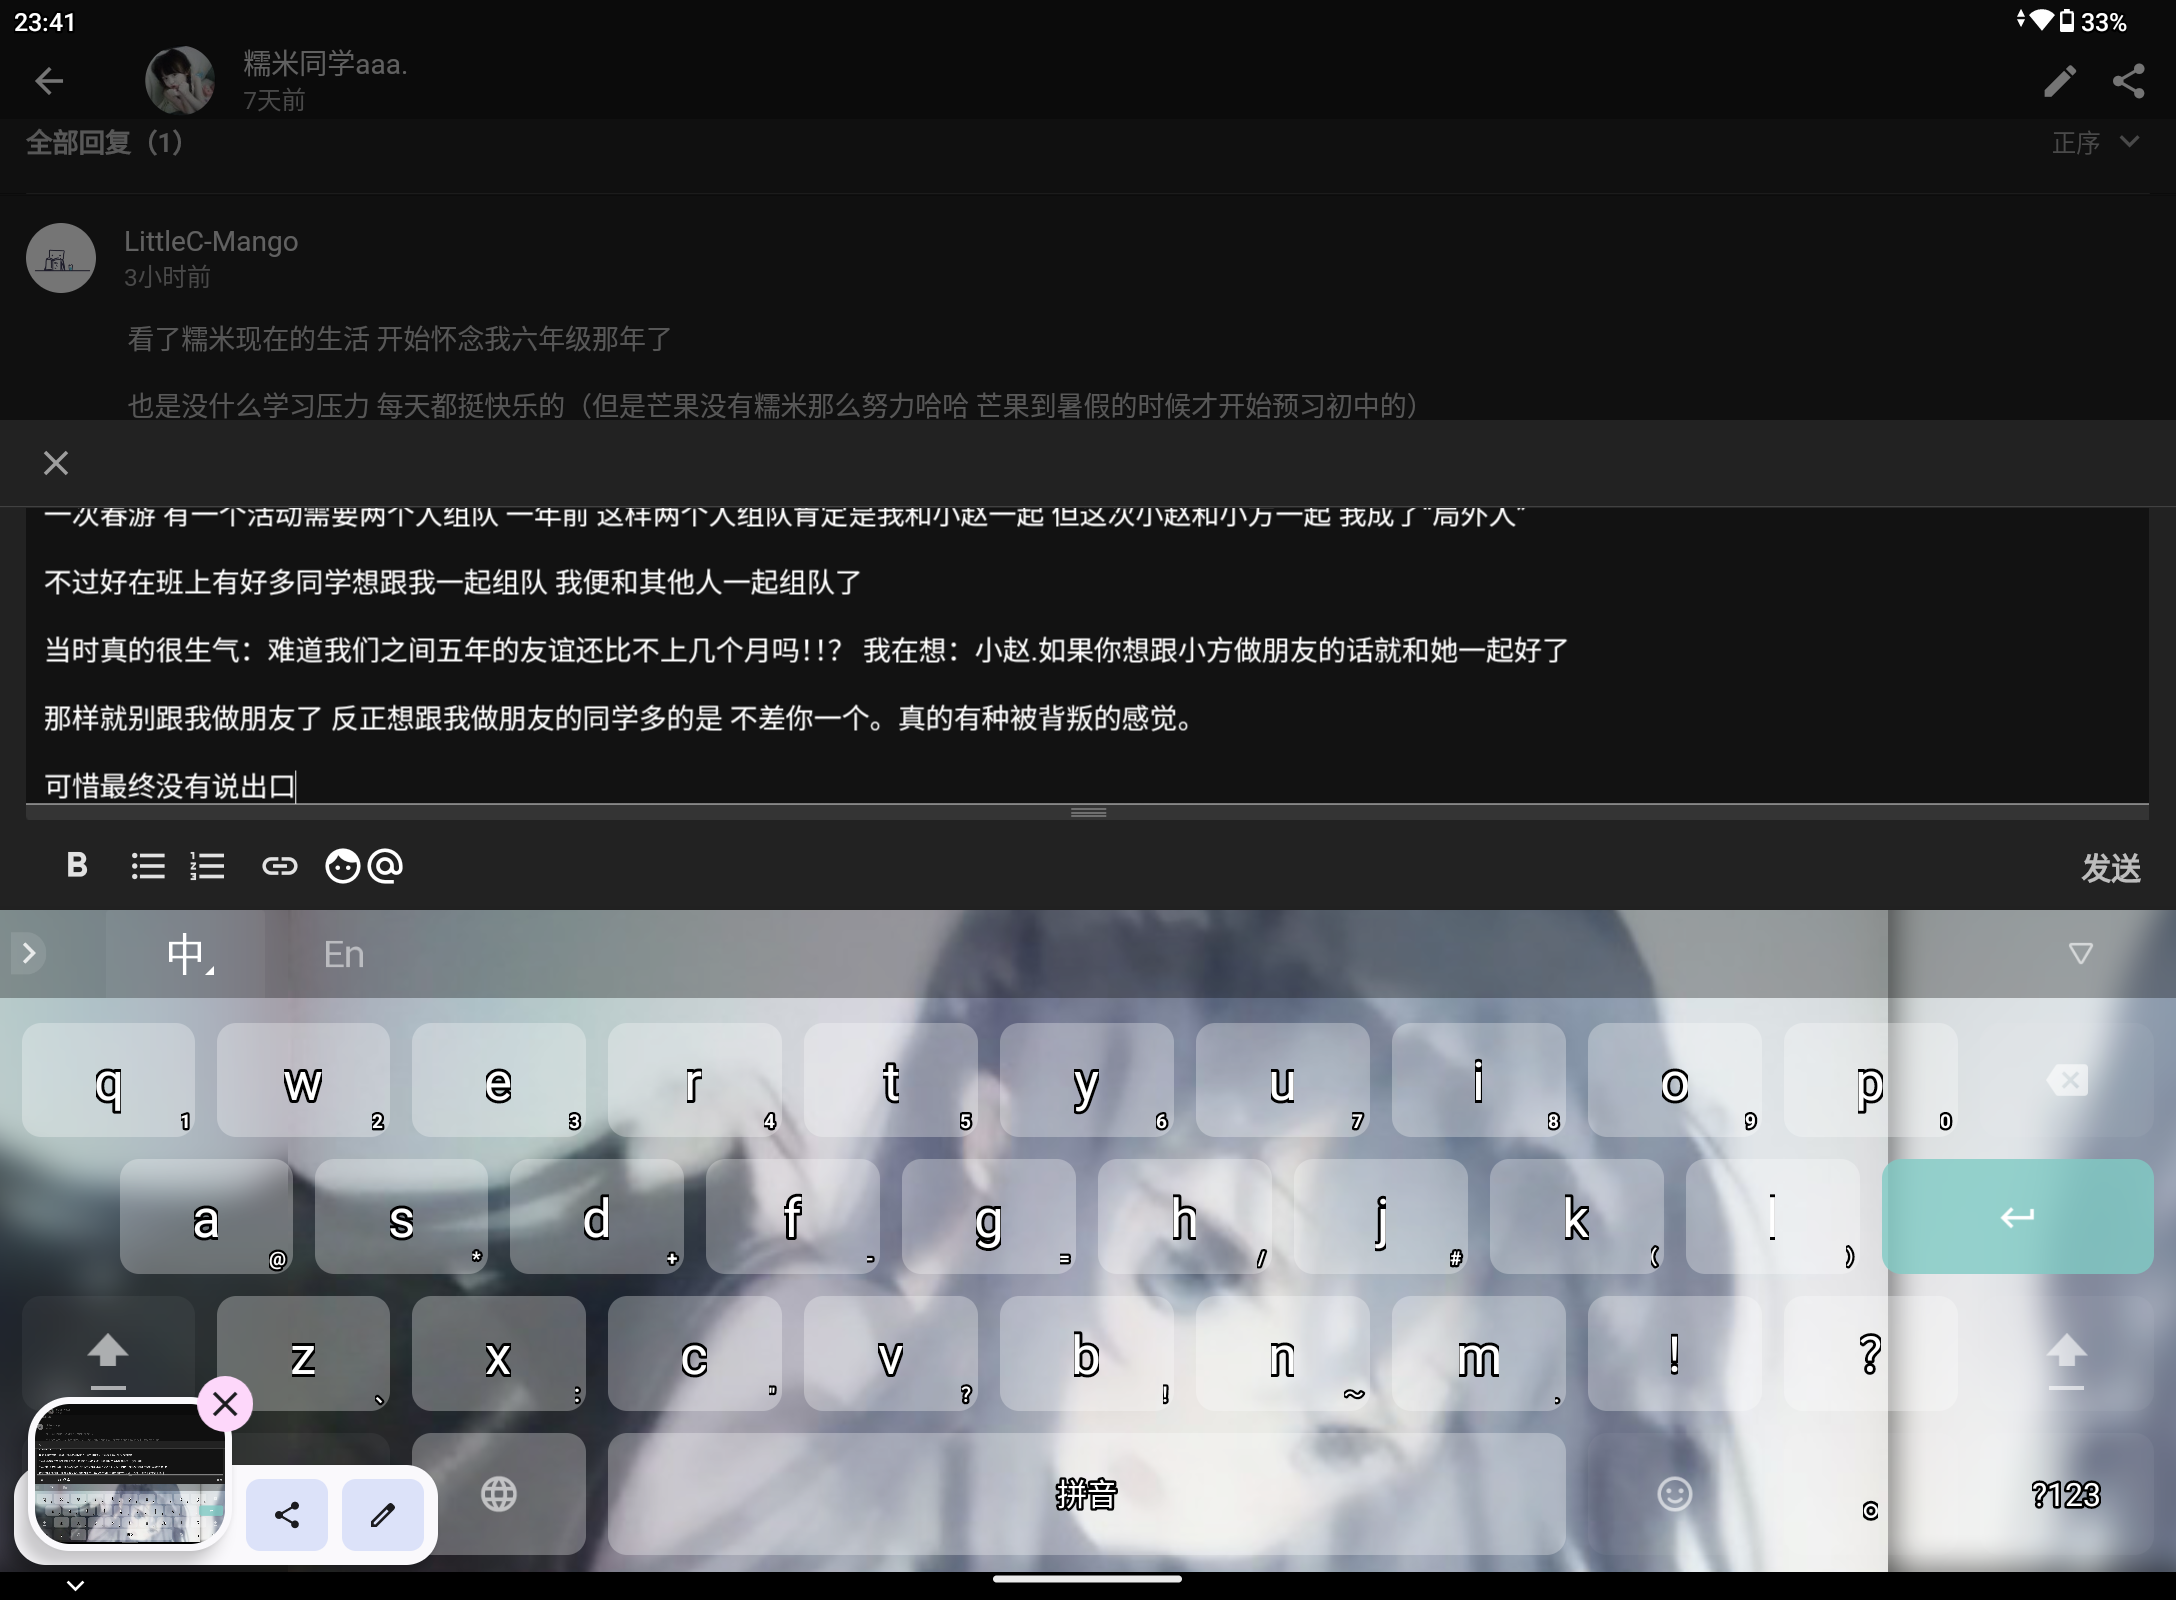
Task: Tap the question mark key
Action: coord(1870,1354)
